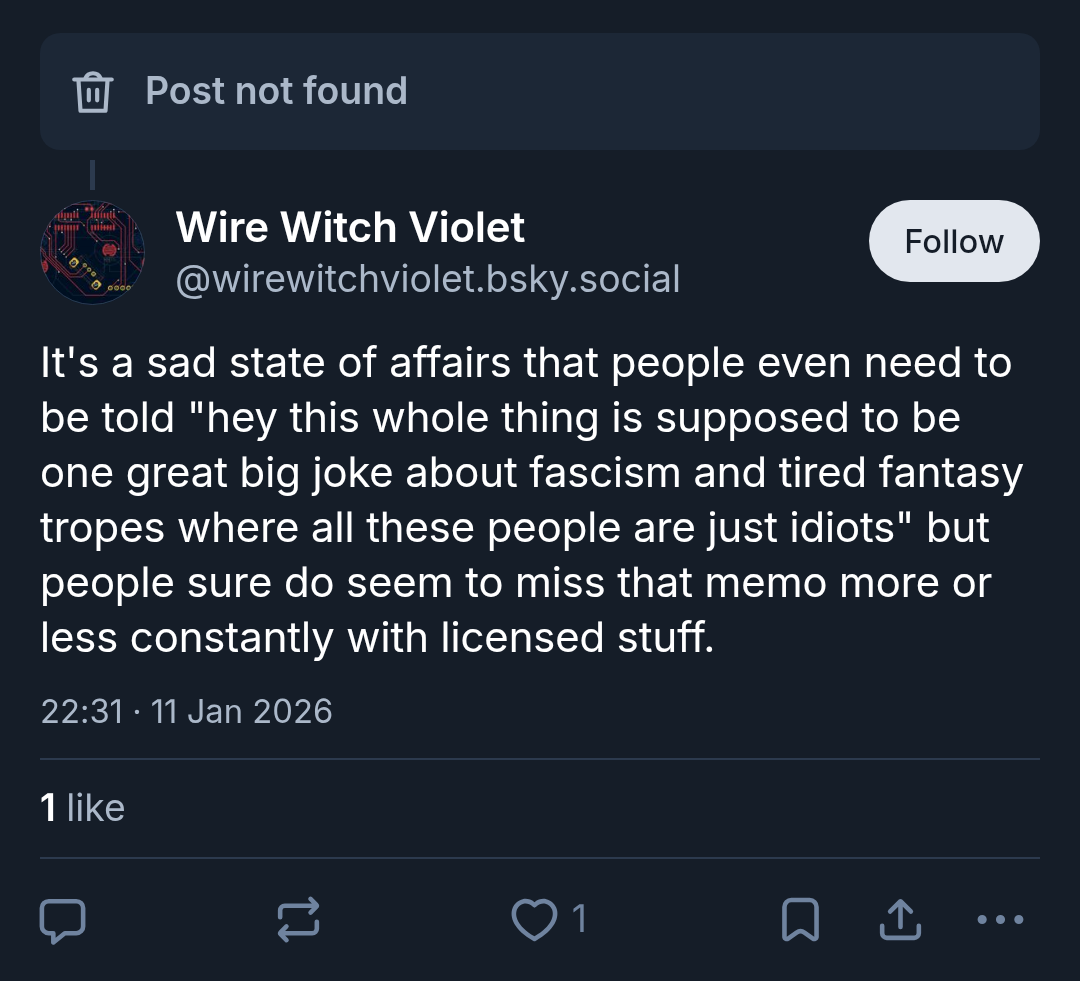The width and height of the screenshot is (1080, 981).
Task: Show who liked via the 1 like link
Action: click(83, 807)
